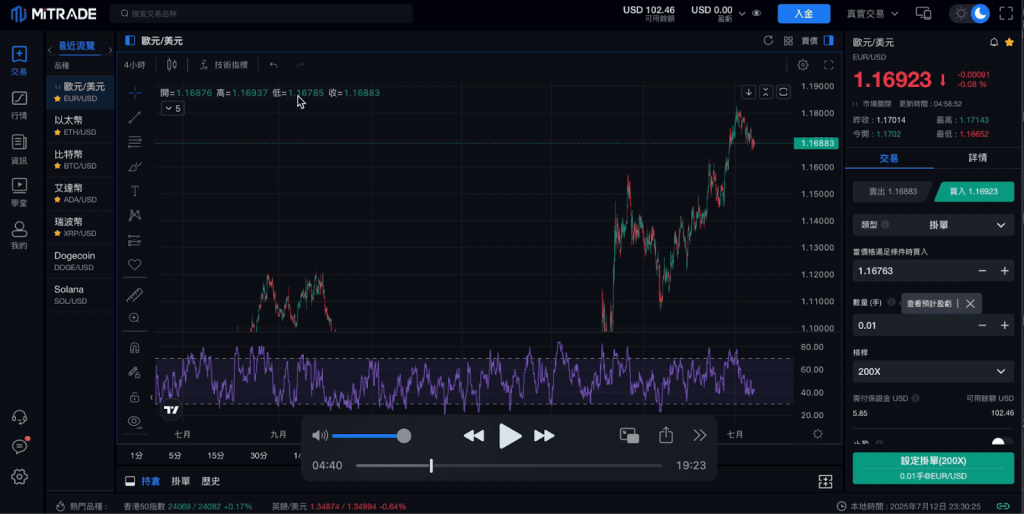Toggle balance visibility eye icon
The width and height of the screenshot is (1024, 514).
point(756,13)
